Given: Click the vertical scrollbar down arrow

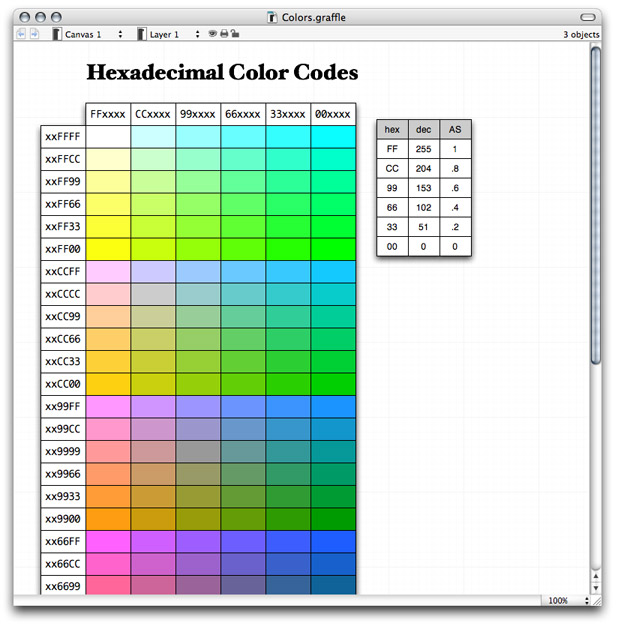Looking at the screenshot, I should click(596, 587).
